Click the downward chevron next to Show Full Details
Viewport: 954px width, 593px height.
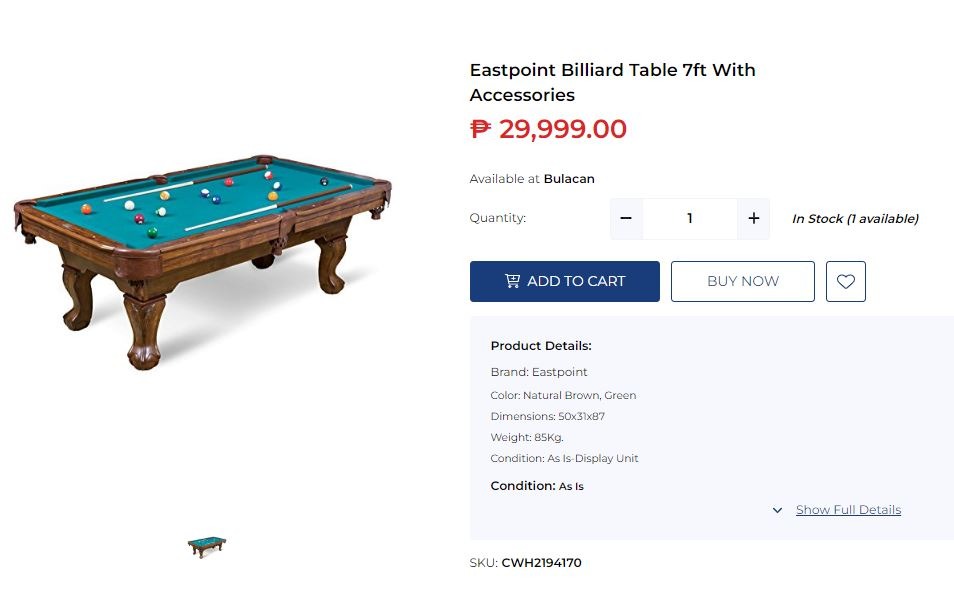pos(777,510)
